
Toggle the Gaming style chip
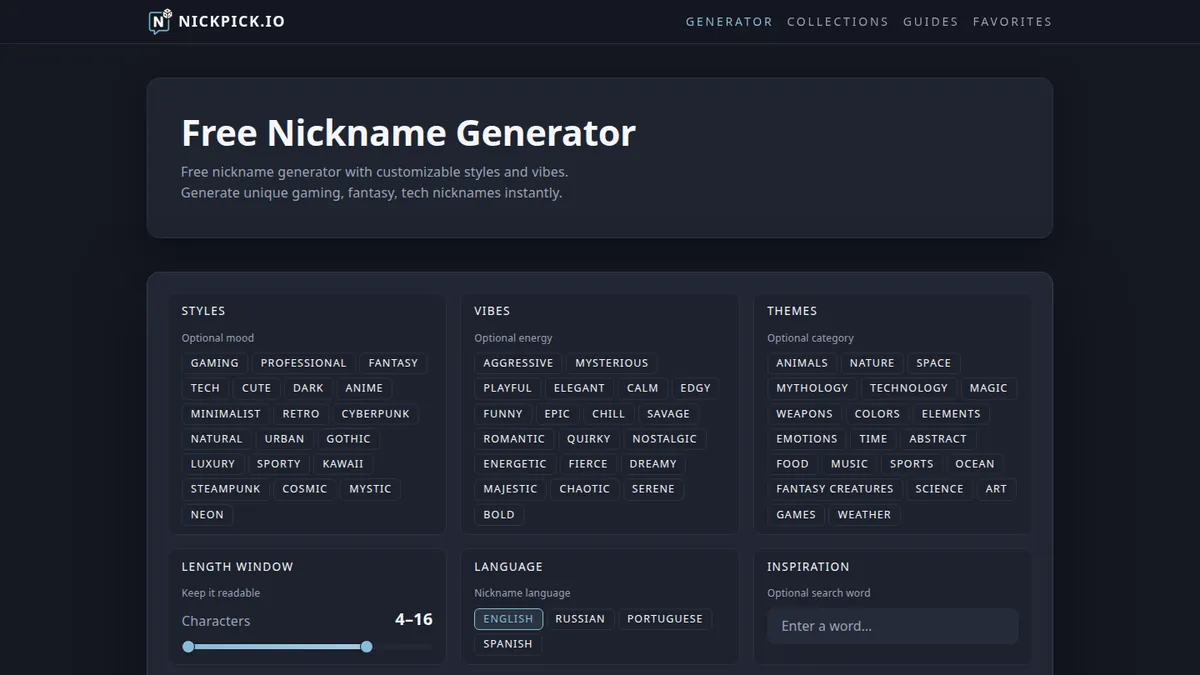point(215,363)
